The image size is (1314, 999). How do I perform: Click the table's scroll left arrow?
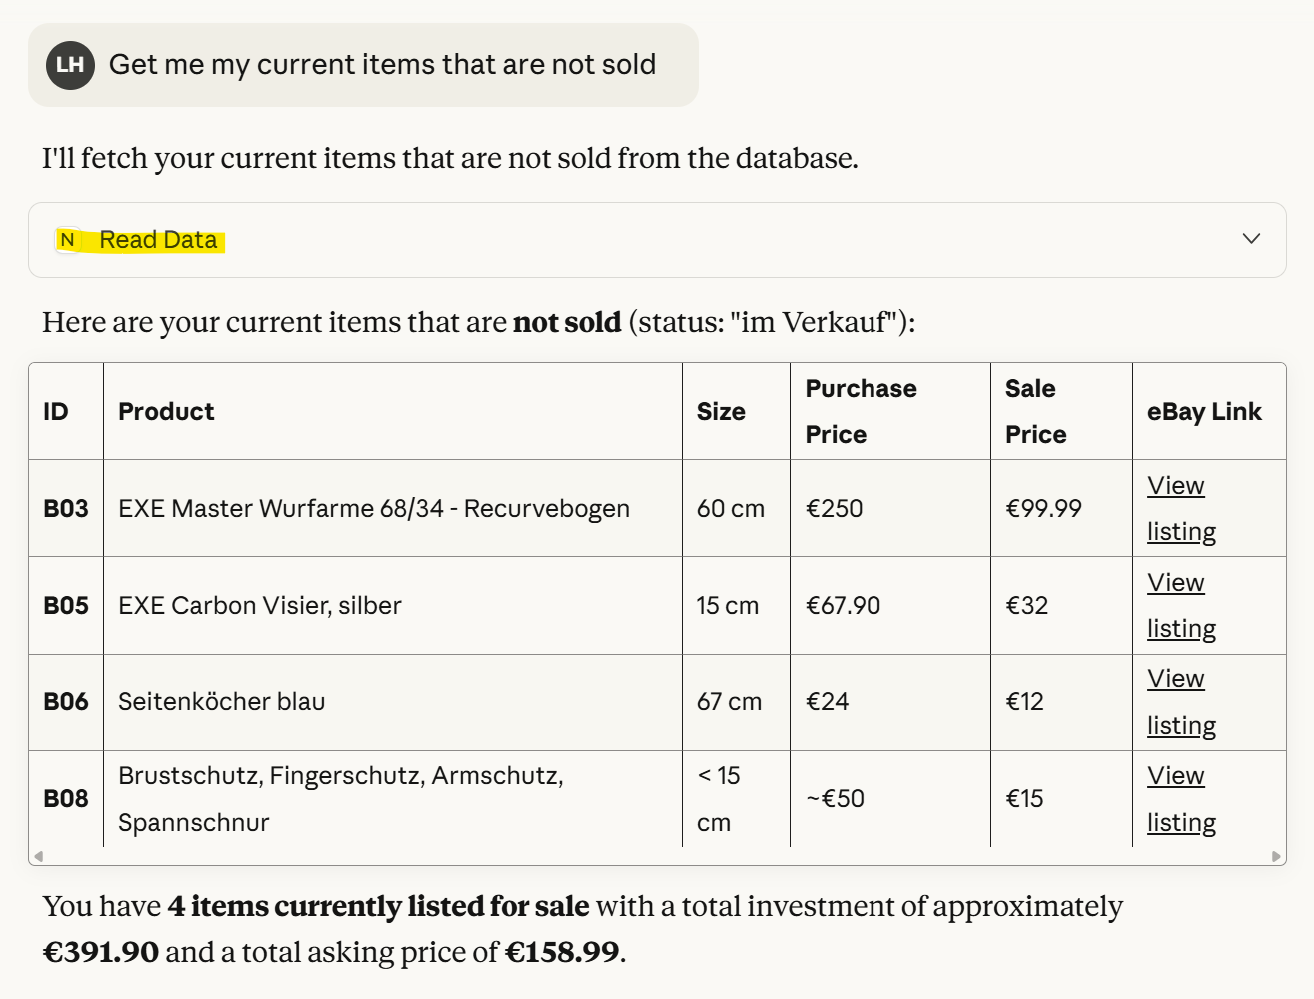coord(38,856)
